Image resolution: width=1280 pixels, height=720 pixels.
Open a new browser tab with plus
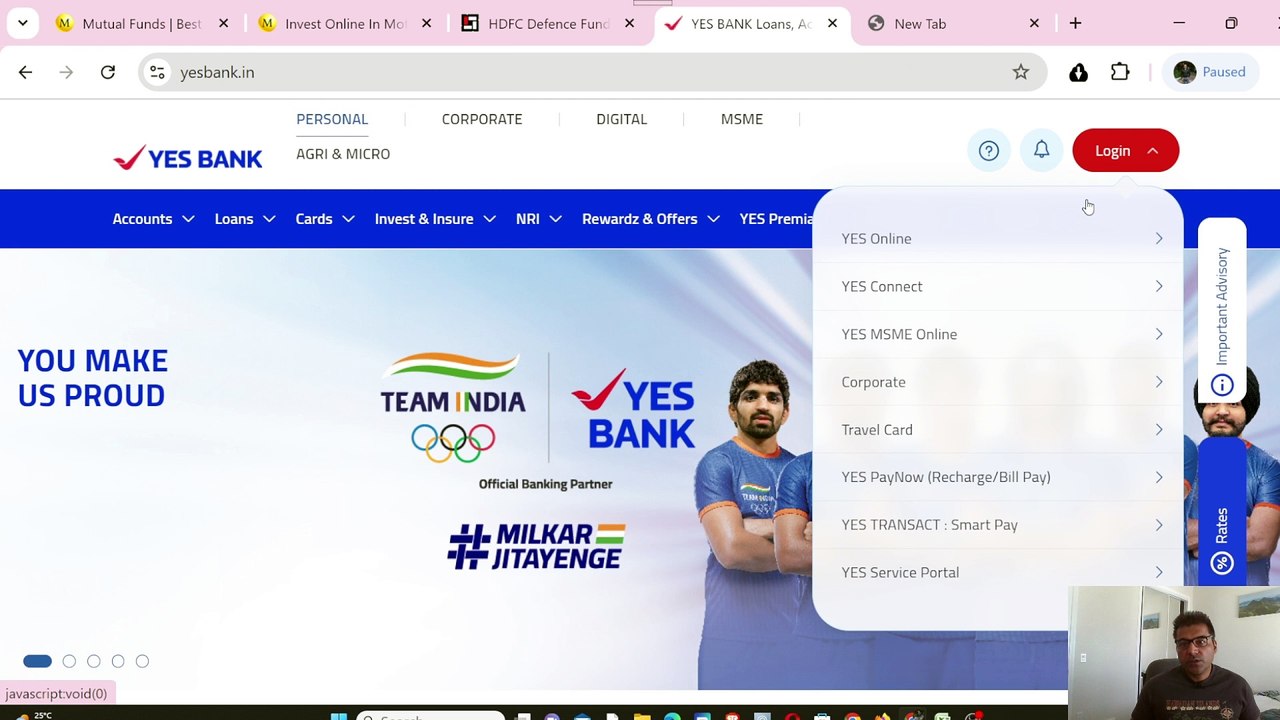[x=1075, y=23]
